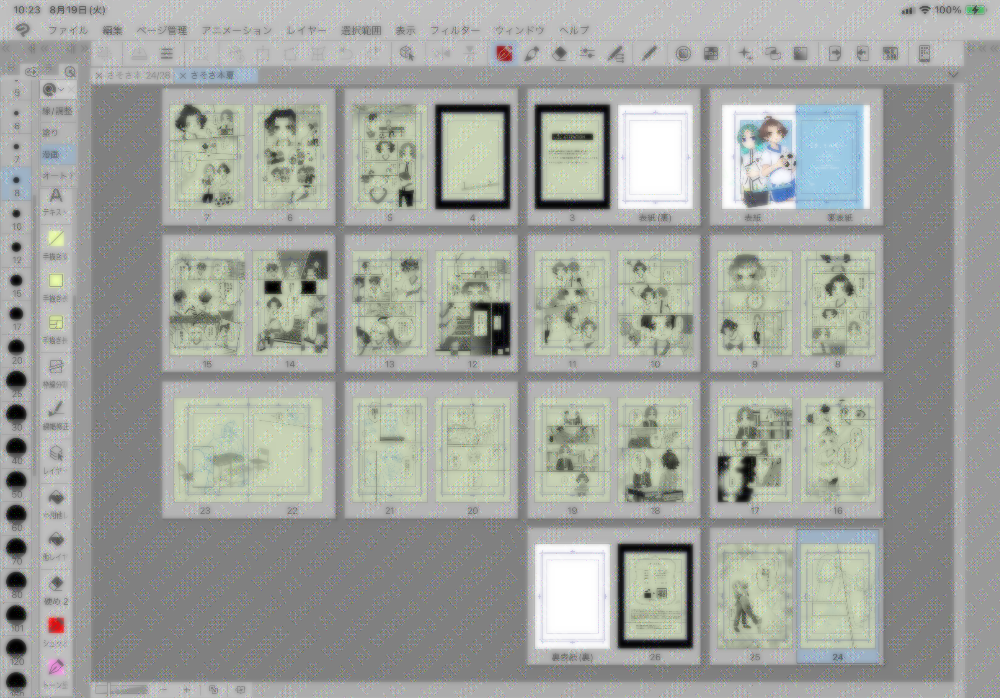Open the フィルター menu
Image resolution: width=1000 pixels, height=698 pixels.
click(x=455, y=31)
